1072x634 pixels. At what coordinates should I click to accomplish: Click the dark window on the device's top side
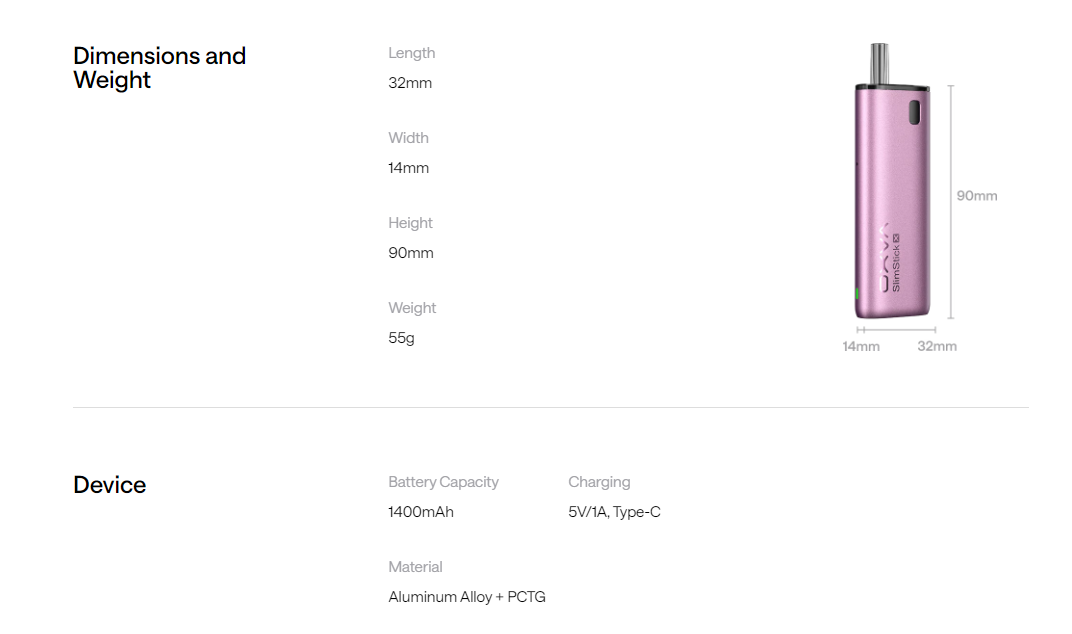913,113
